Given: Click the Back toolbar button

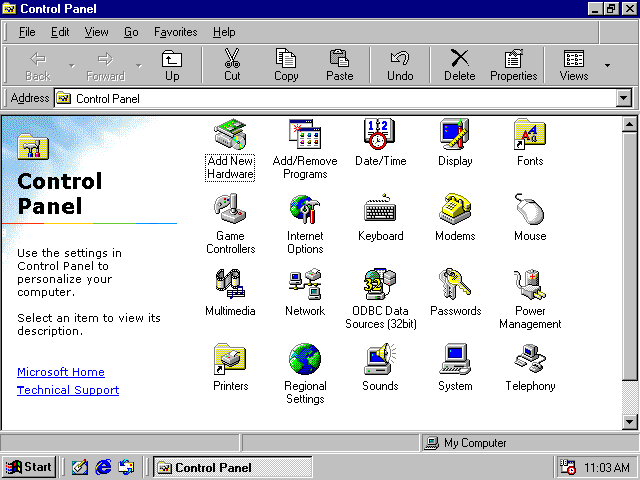Looking at the screenshot, I should [38, 65].
